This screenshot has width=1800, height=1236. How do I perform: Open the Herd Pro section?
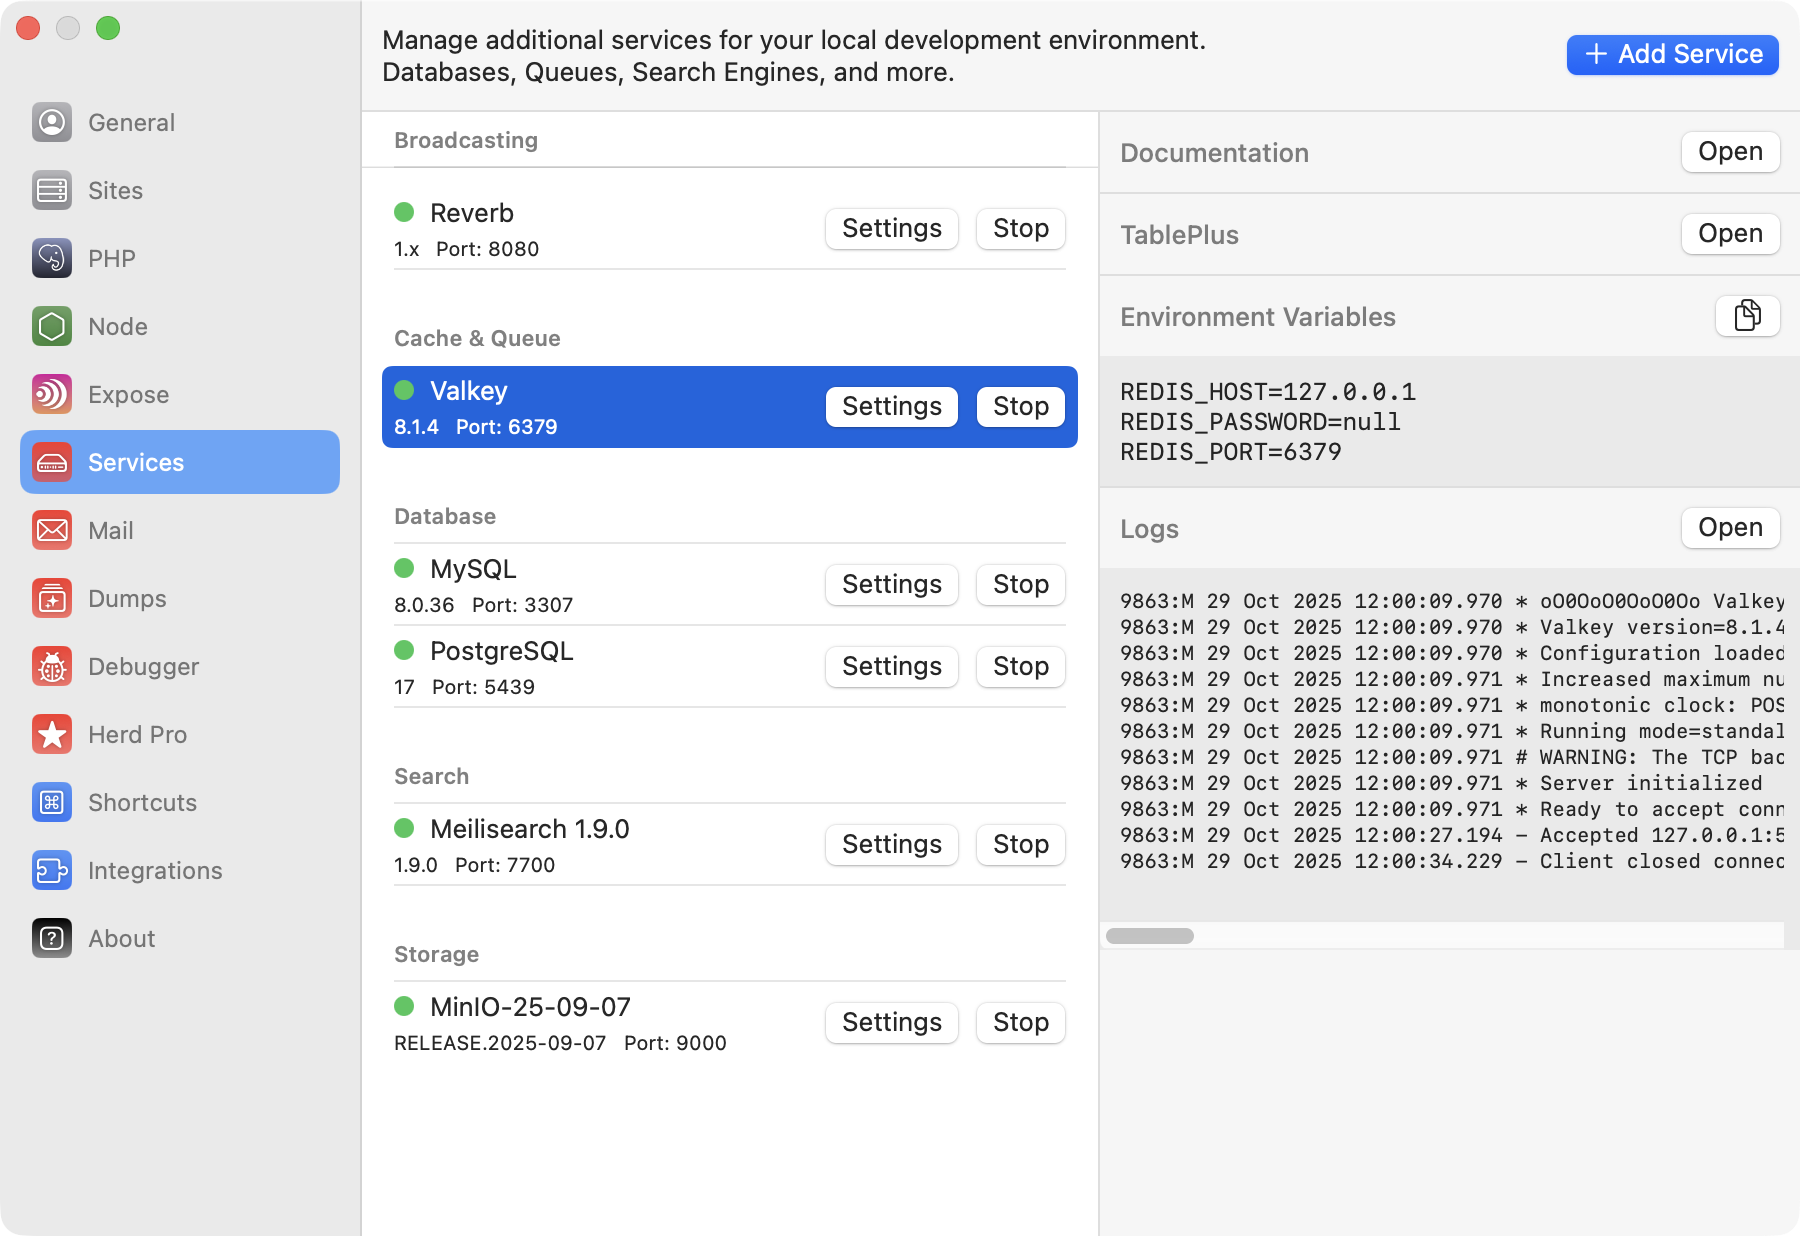pos(180,734)
